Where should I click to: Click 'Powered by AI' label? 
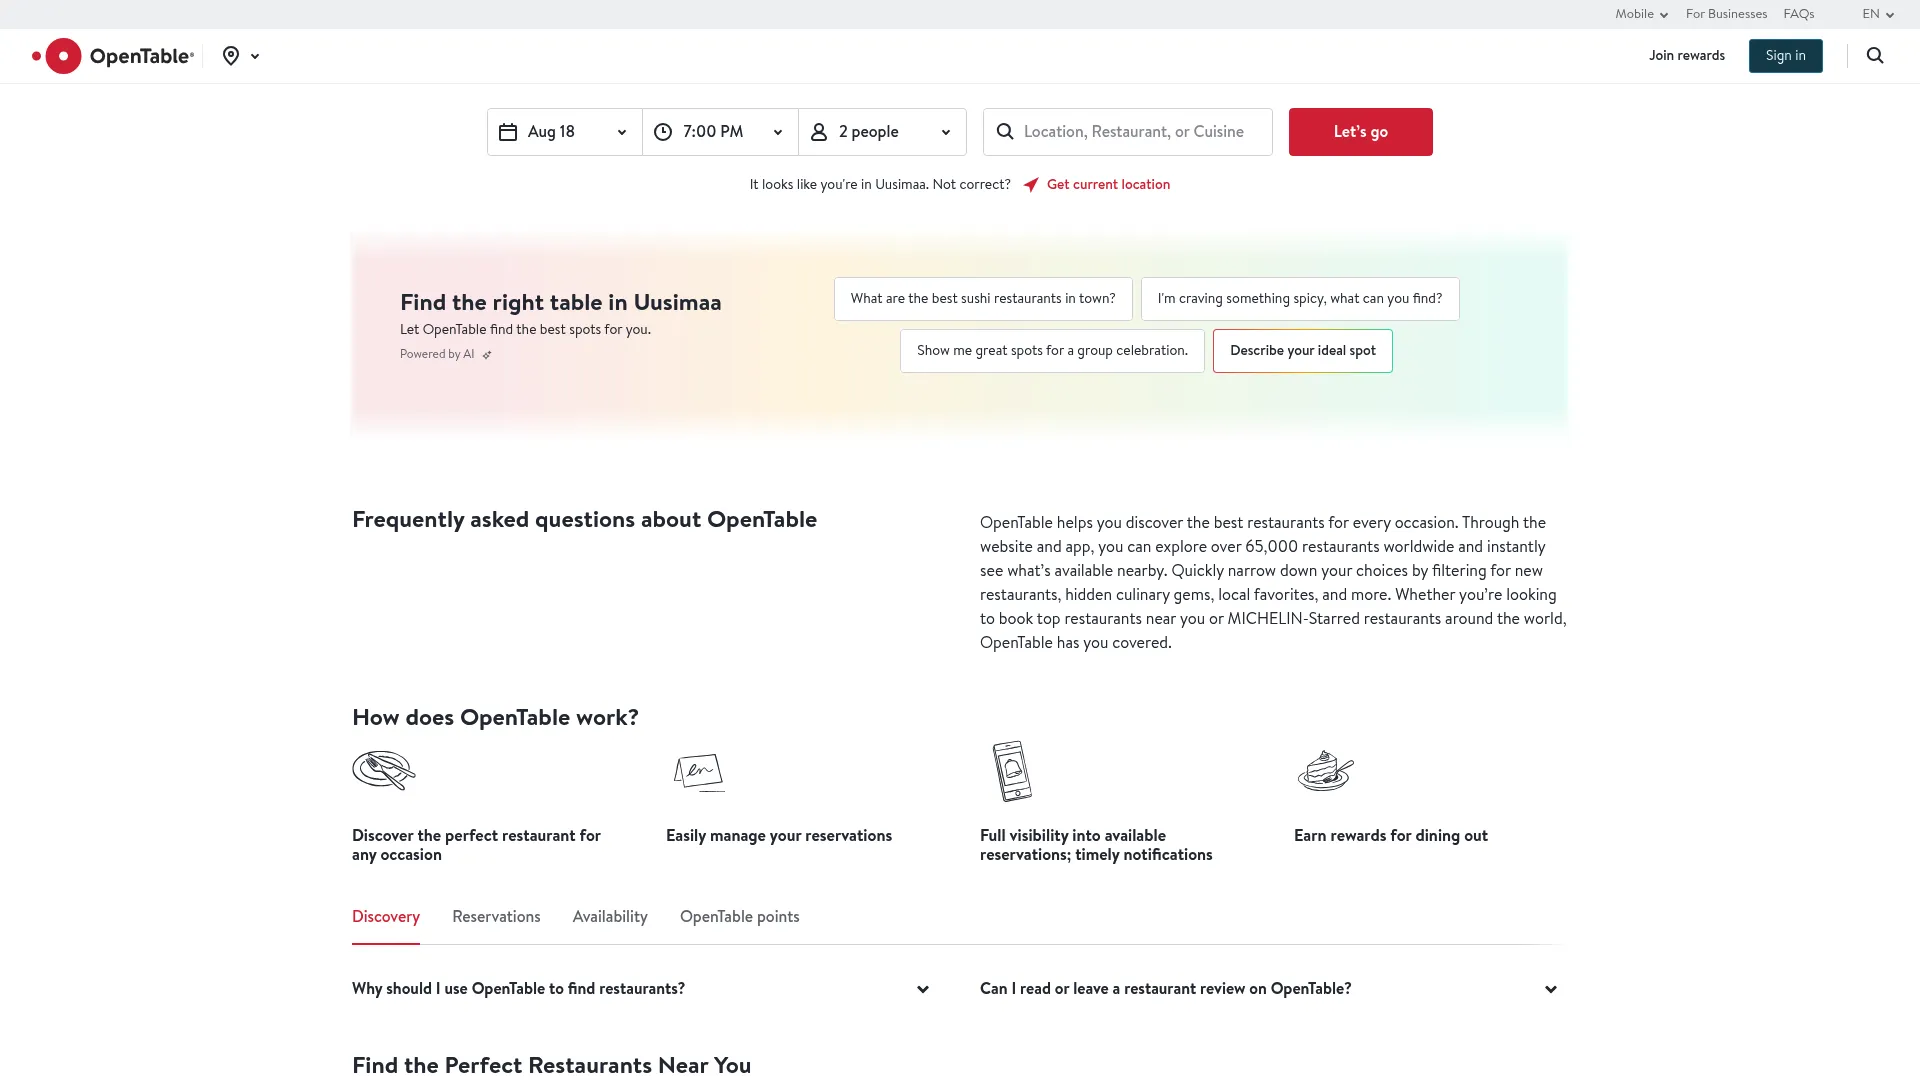[437, 355]
